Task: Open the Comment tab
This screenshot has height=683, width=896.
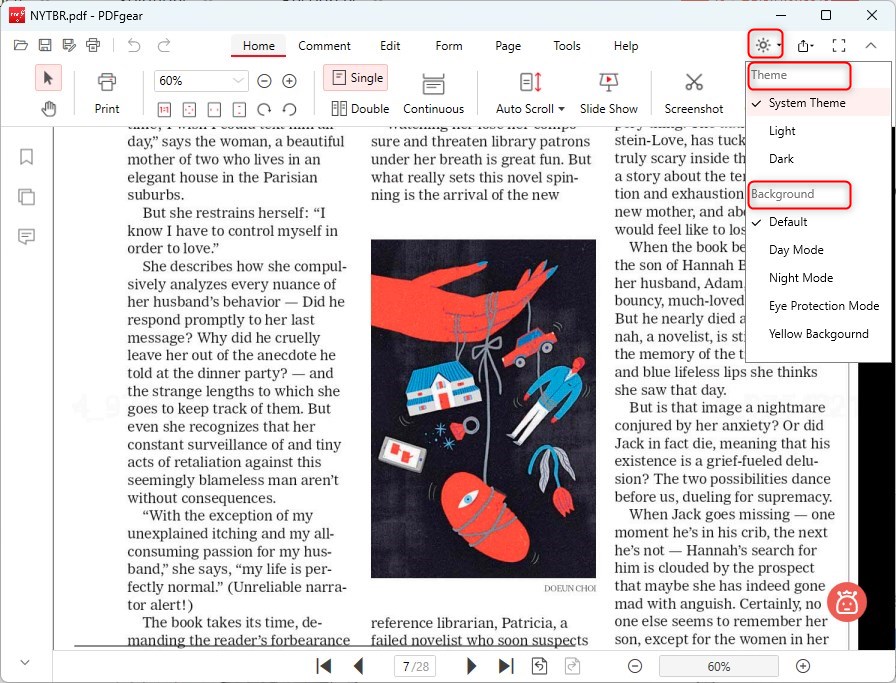Action: (x=324, y=46)
